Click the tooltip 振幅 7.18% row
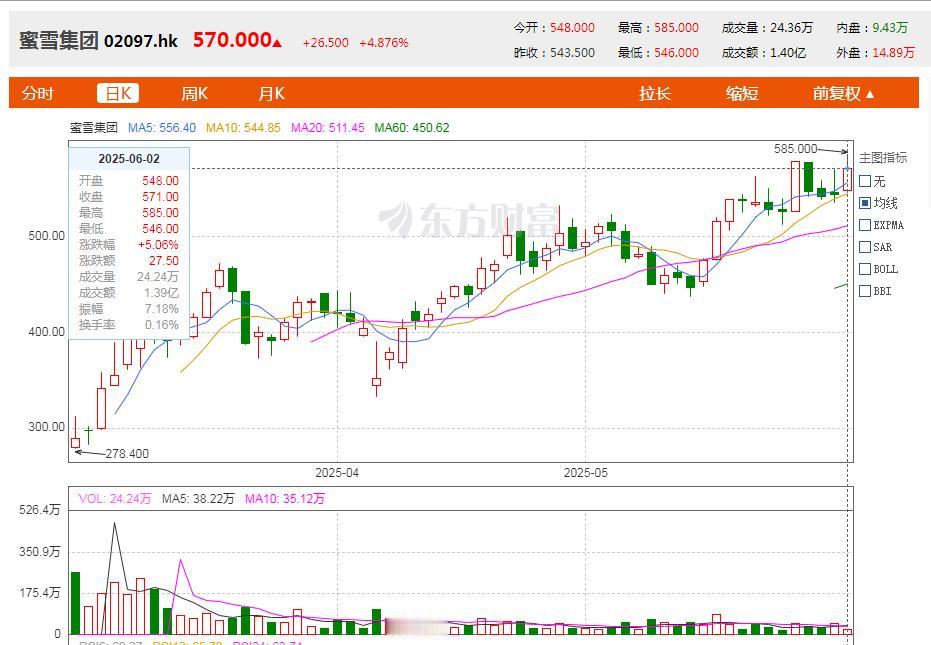This screenshot has width=931, height=645. 129,309
